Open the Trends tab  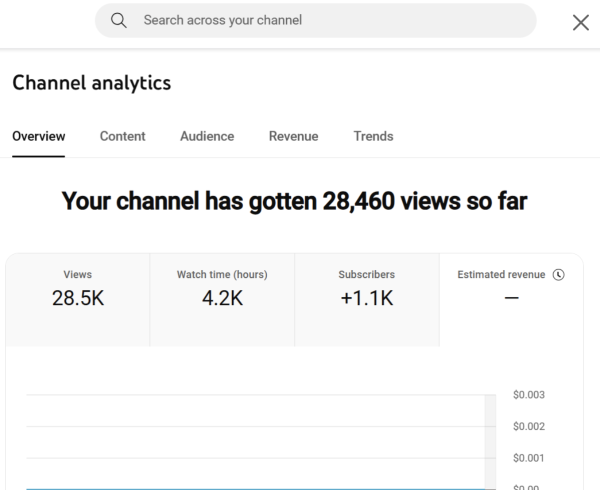373,137
